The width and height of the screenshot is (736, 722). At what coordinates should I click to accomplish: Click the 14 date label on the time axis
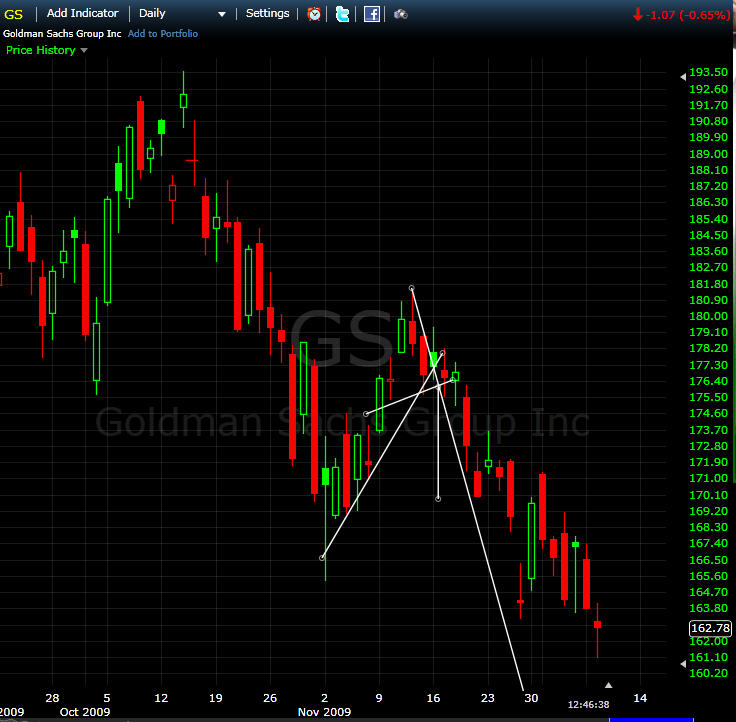coord(640,698)
